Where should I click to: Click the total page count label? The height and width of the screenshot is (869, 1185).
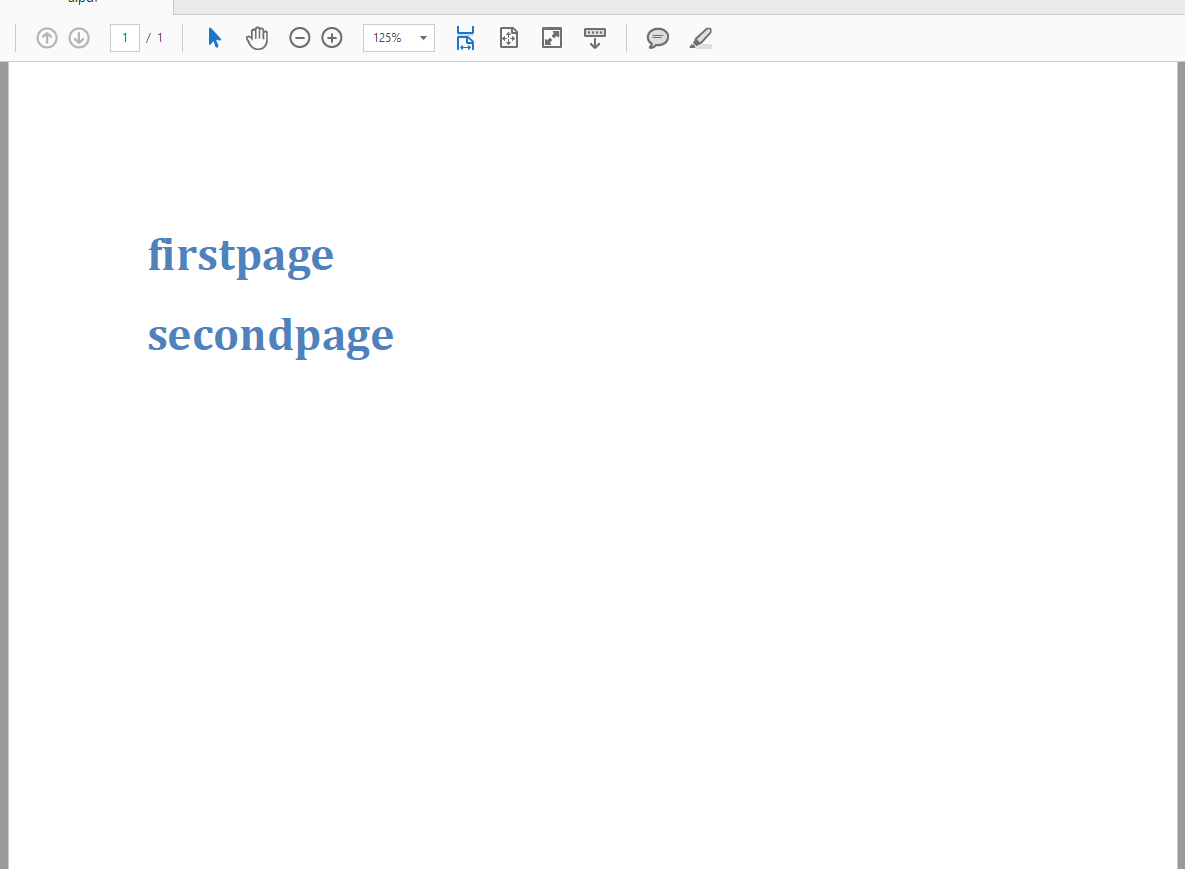(x=160, y=38)
